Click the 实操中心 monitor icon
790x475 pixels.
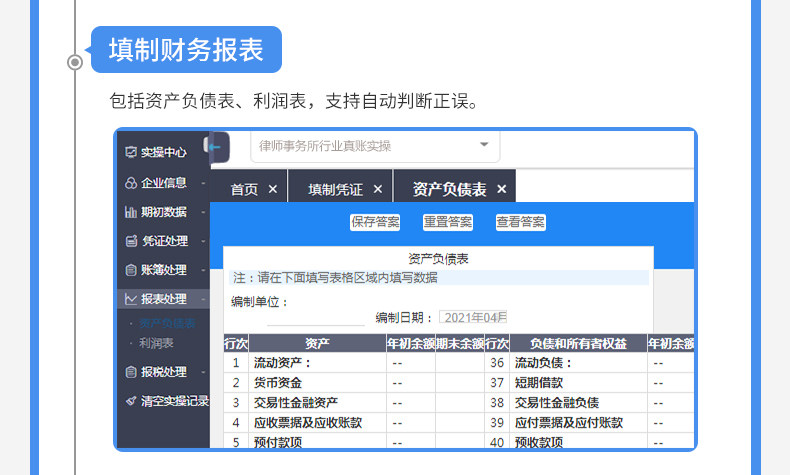[131, 152]
